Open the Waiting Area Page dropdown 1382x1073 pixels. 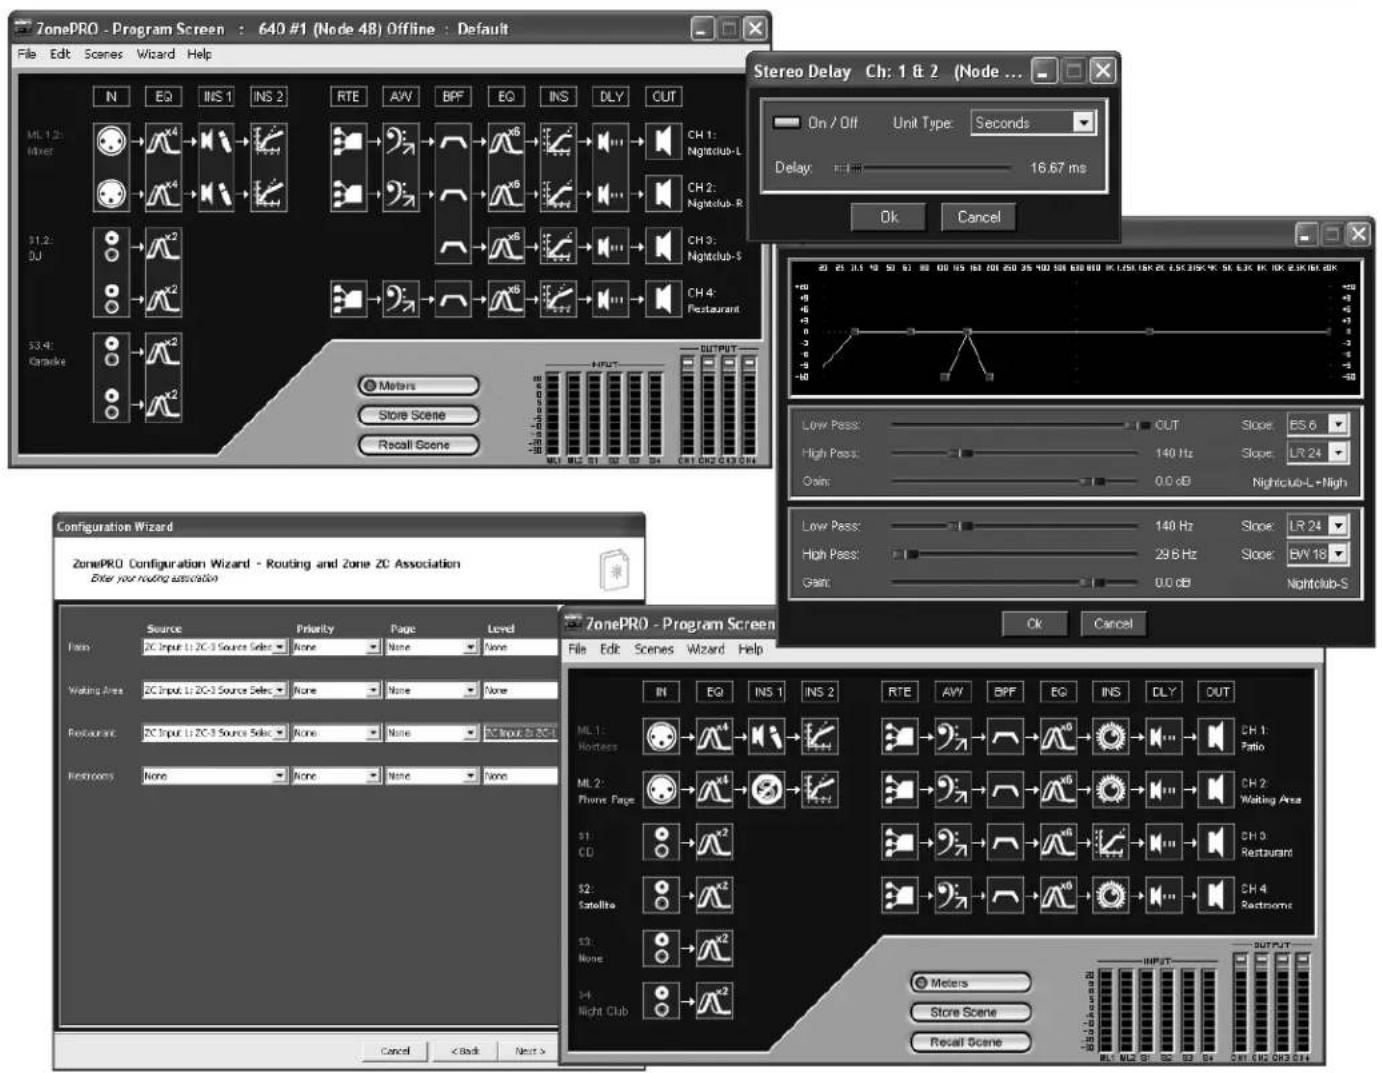pyautogui.click(x=432, y=690)
